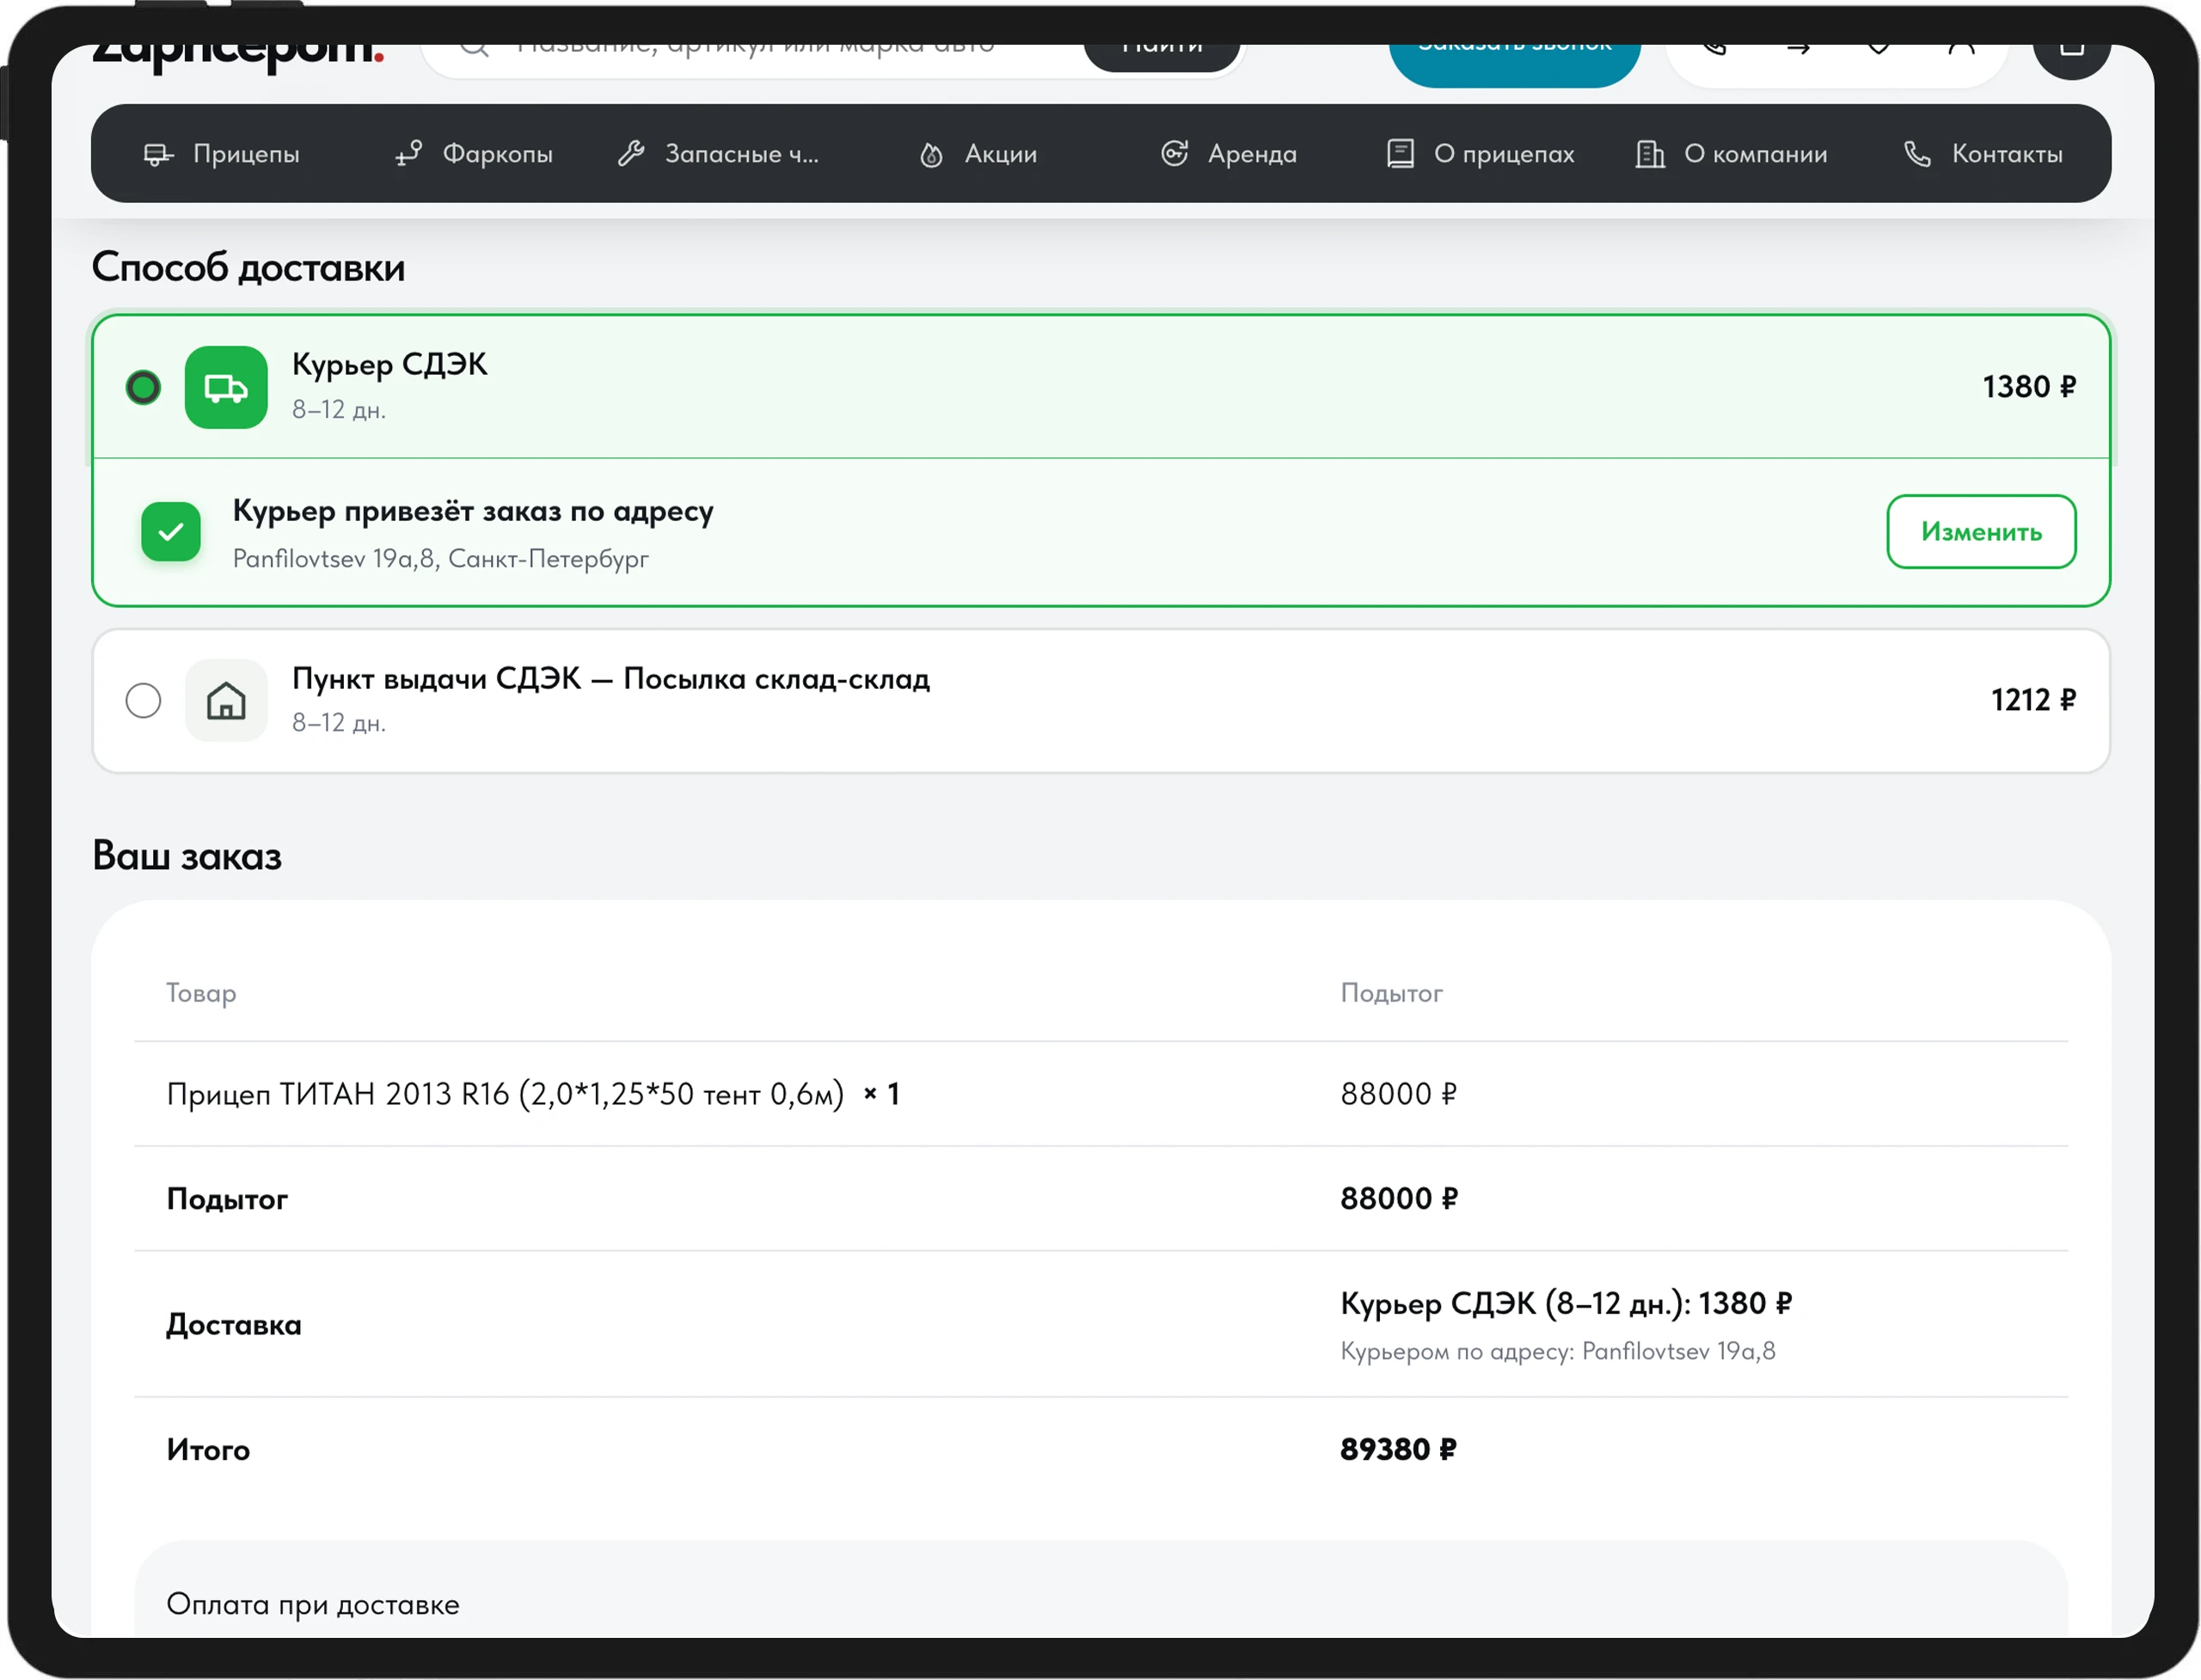Click the Итого total 89380 ₽
Viewport: 2201px width, 1680px height.
[x=1398, y=1450]
